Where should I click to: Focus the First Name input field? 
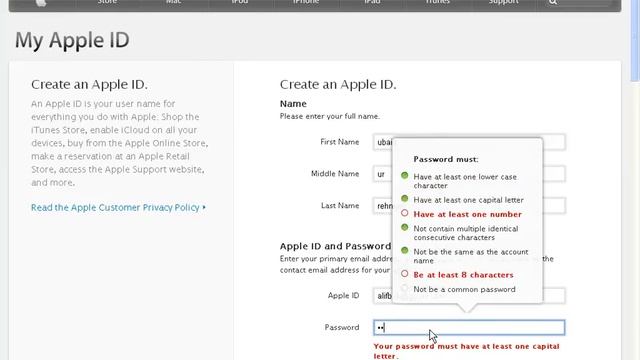(469, 142)
